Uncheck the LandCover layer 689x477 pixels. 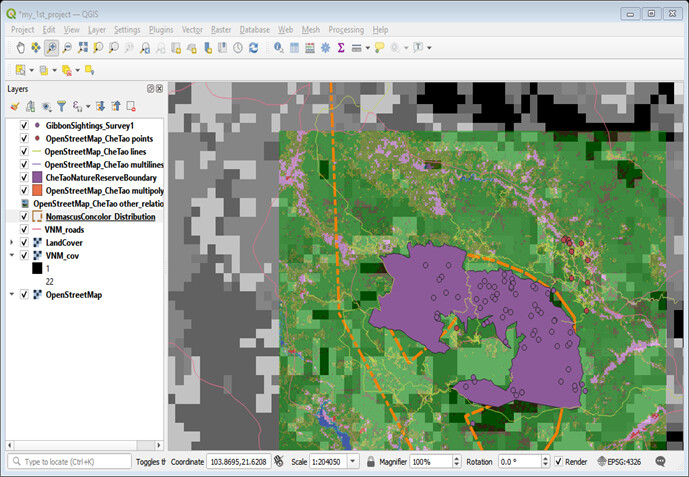24,242
